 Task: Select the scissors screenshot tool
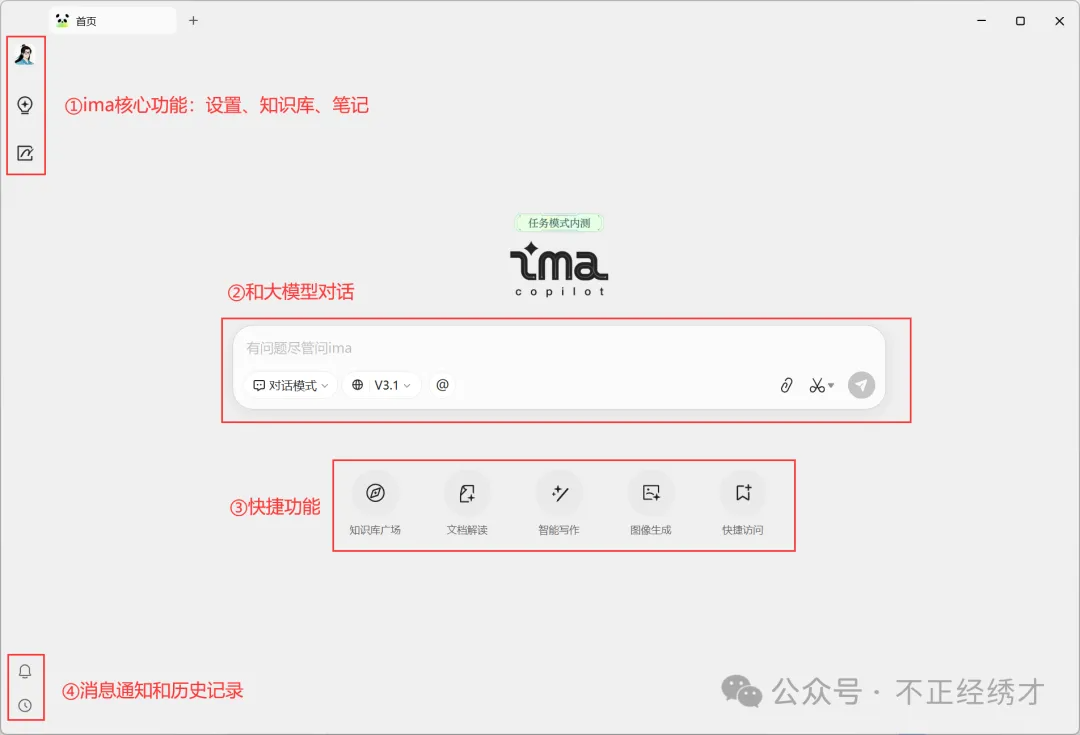[x=816, y=385]
